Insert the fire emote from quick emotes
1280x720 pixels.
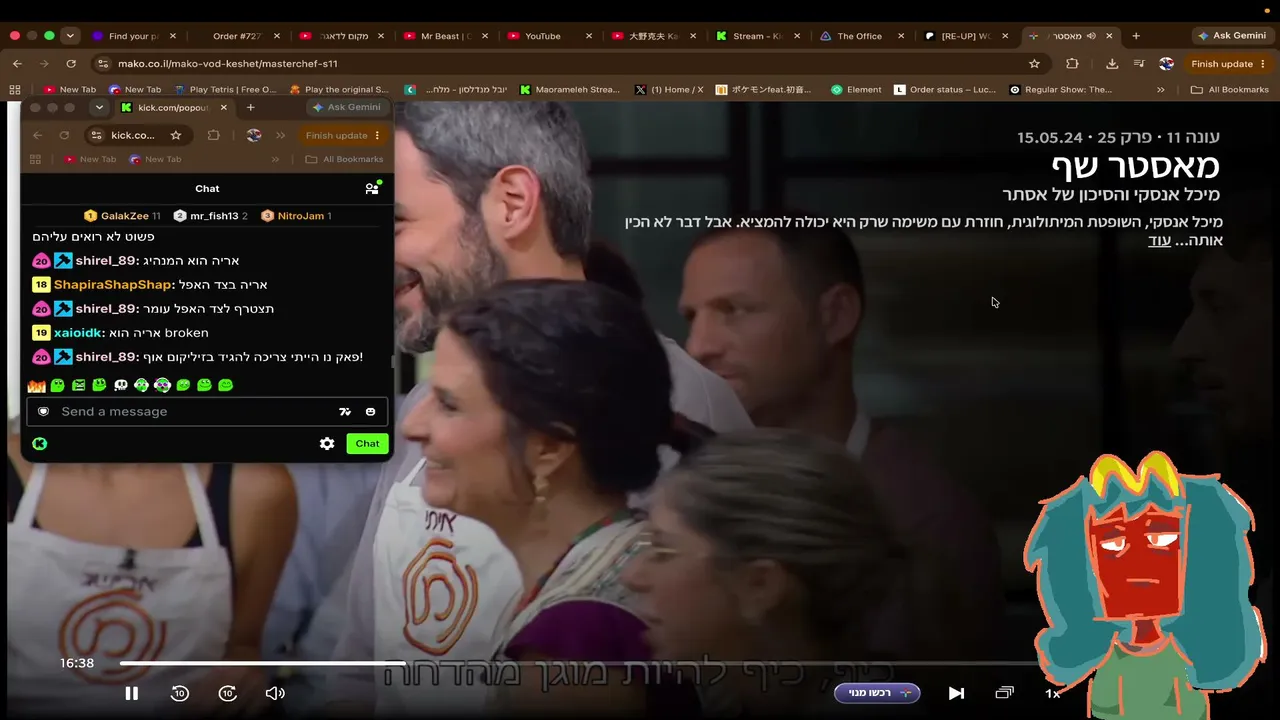37,385
